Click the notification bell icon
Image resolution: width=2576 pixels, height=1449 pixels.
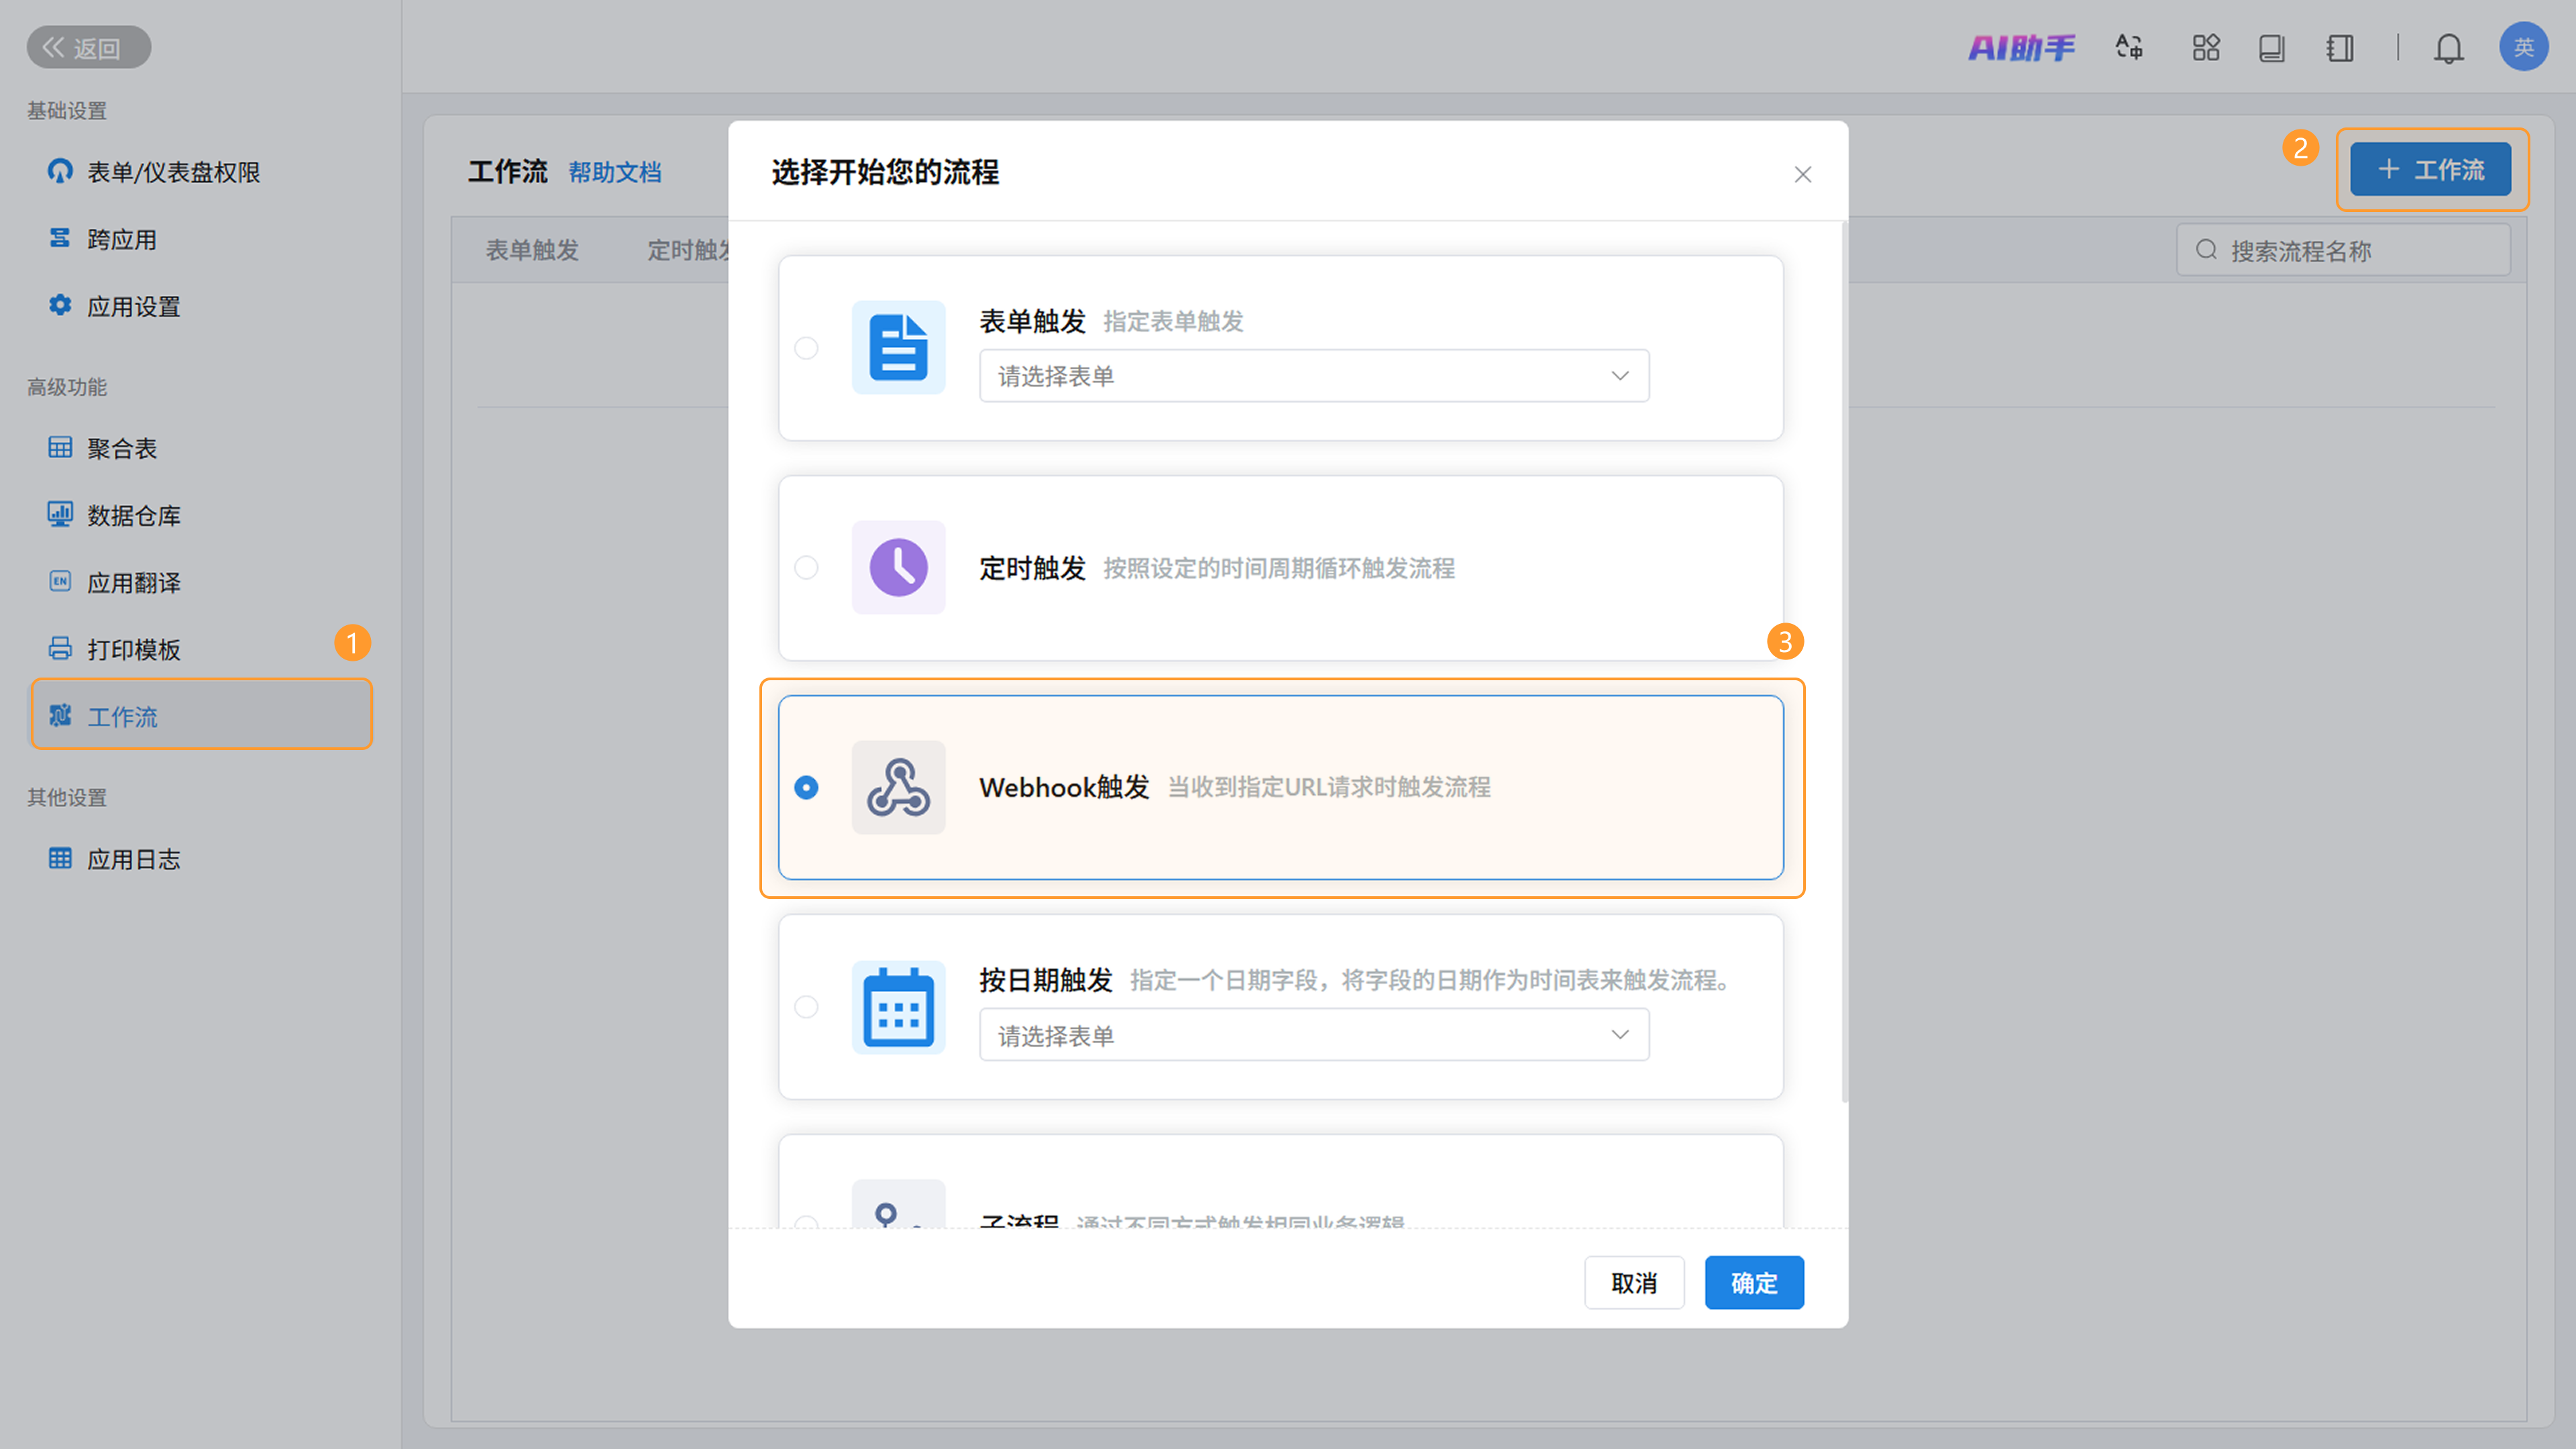(2448, 48)
